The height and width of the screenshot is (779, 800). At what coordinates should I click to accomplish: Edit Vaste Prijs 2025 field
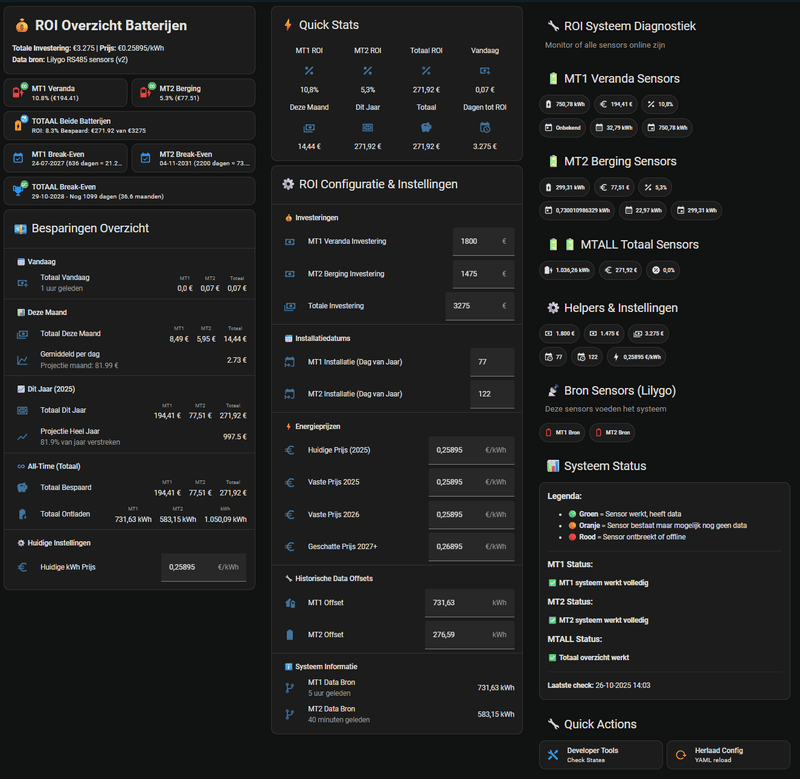pyautogui.click(x=471, y=483)
